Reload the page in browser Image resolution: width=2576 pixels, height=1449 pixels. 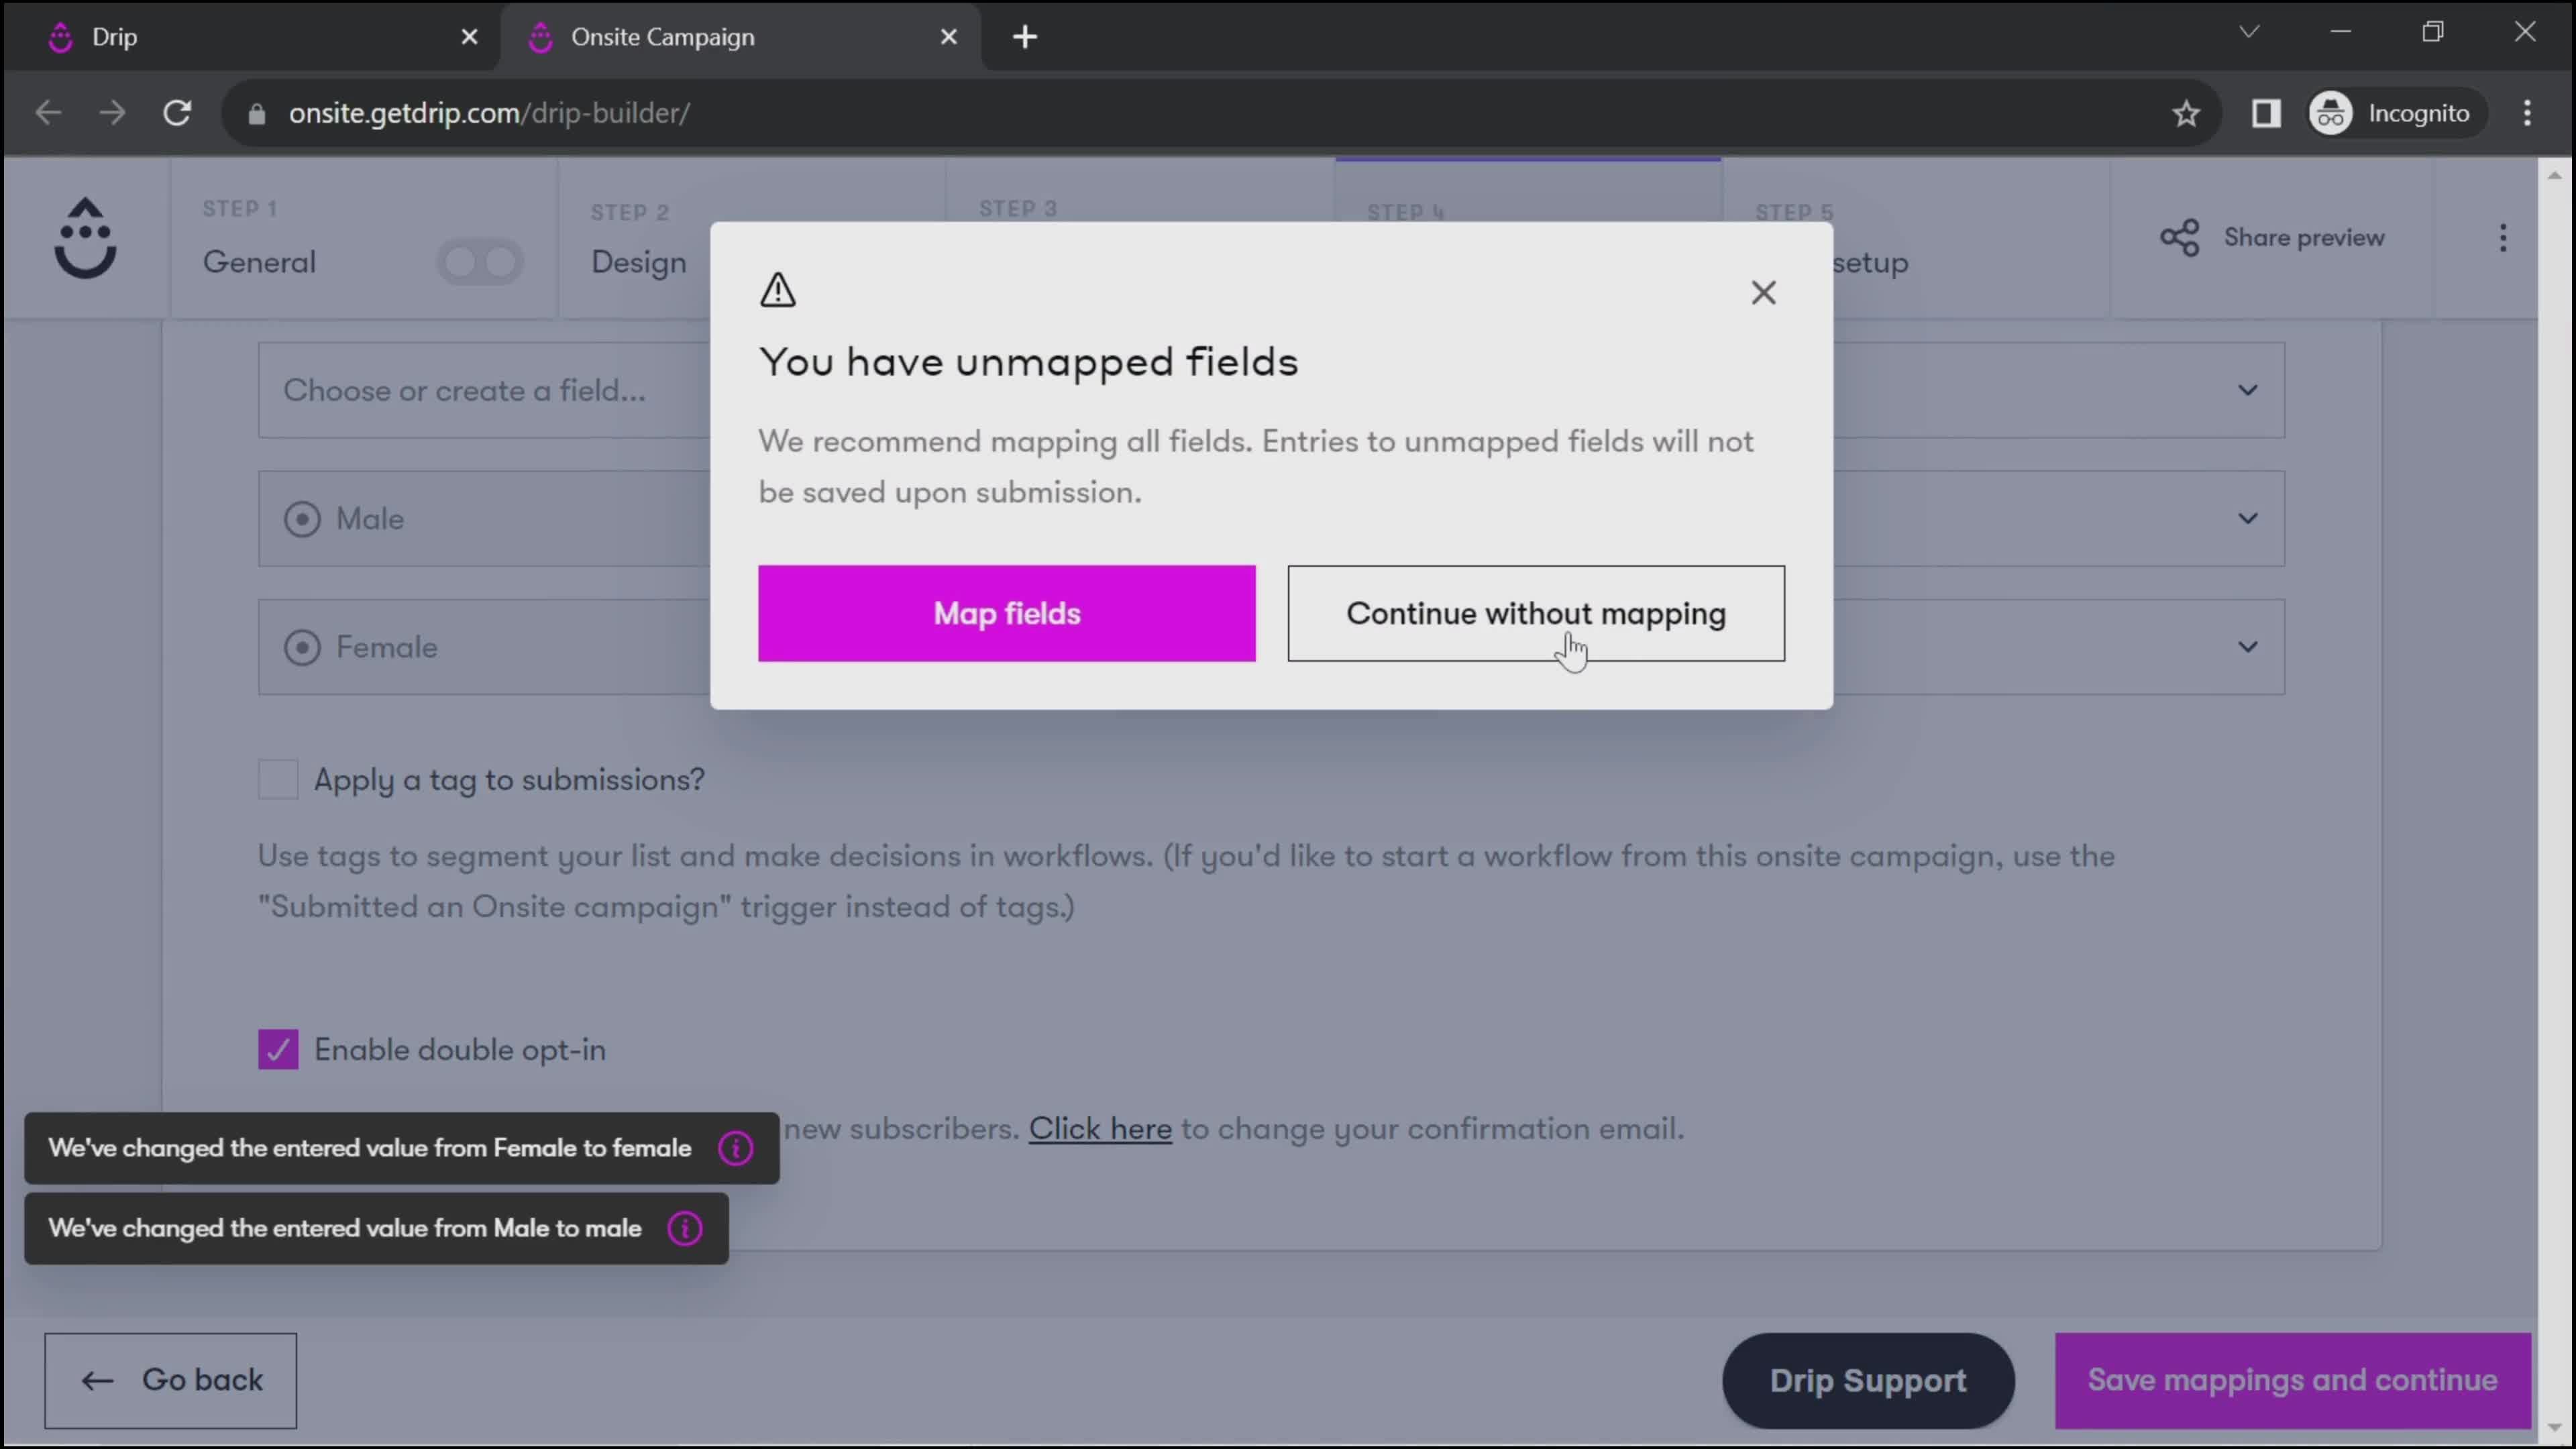click(177, 113)
